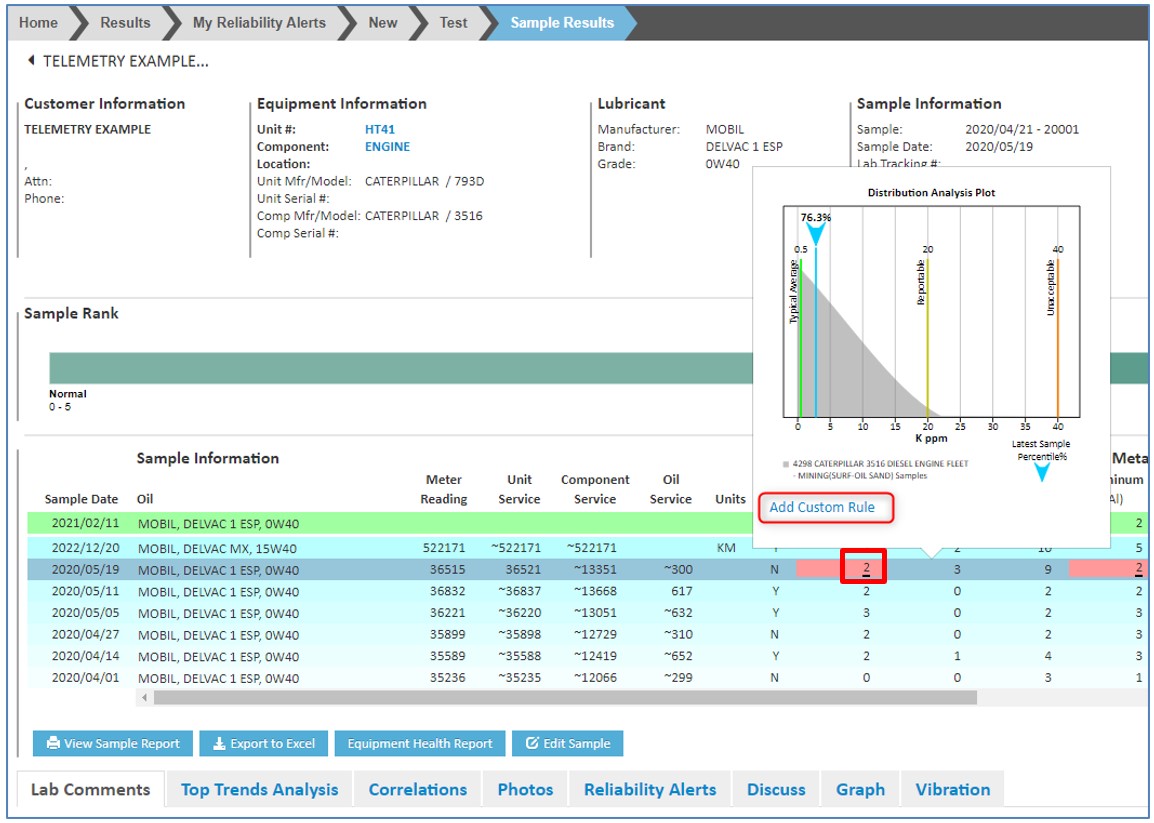Screen dimensions: 1154x823
Task: Open the ENGINE component link
Action: [x=387, y=147]
